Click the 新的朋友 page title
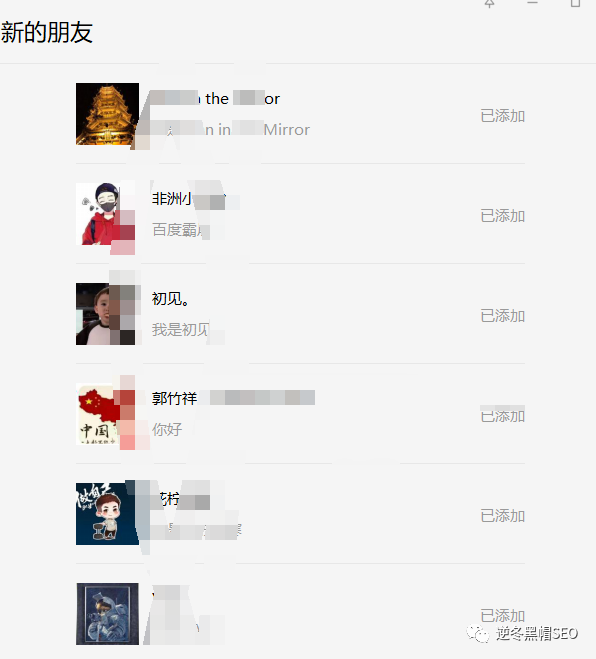The width and height of the screenshot is (596, 659). pyautogui.click(x=47, y=32)
